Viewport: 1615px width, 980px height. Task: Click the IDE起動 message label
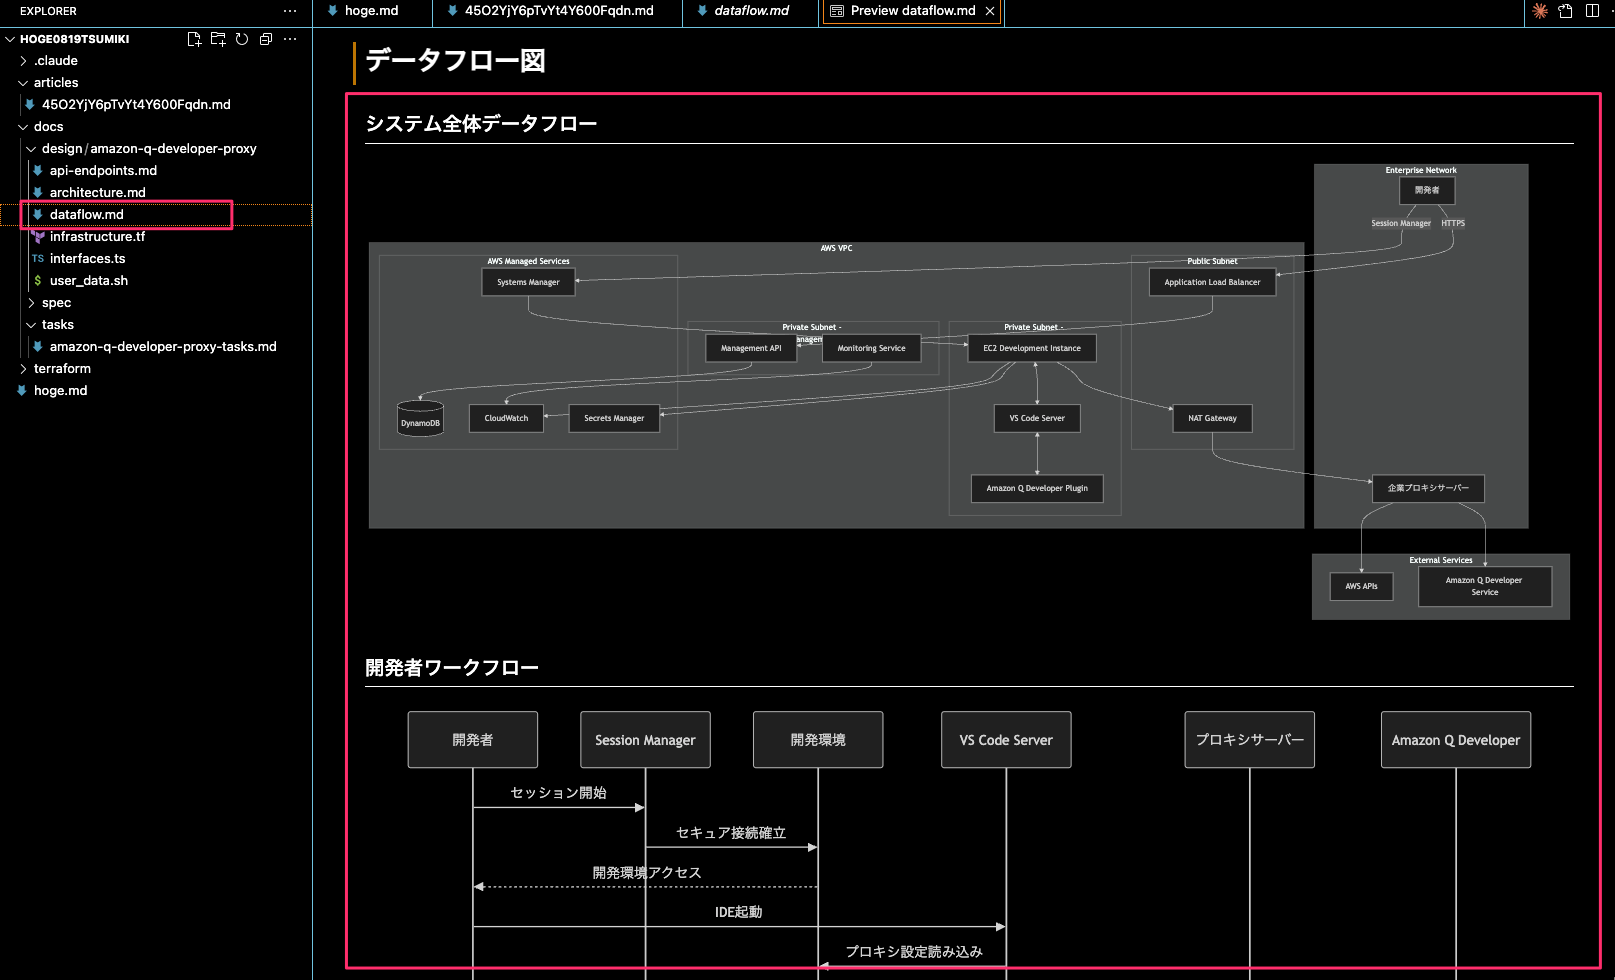(x=738, y=912)
